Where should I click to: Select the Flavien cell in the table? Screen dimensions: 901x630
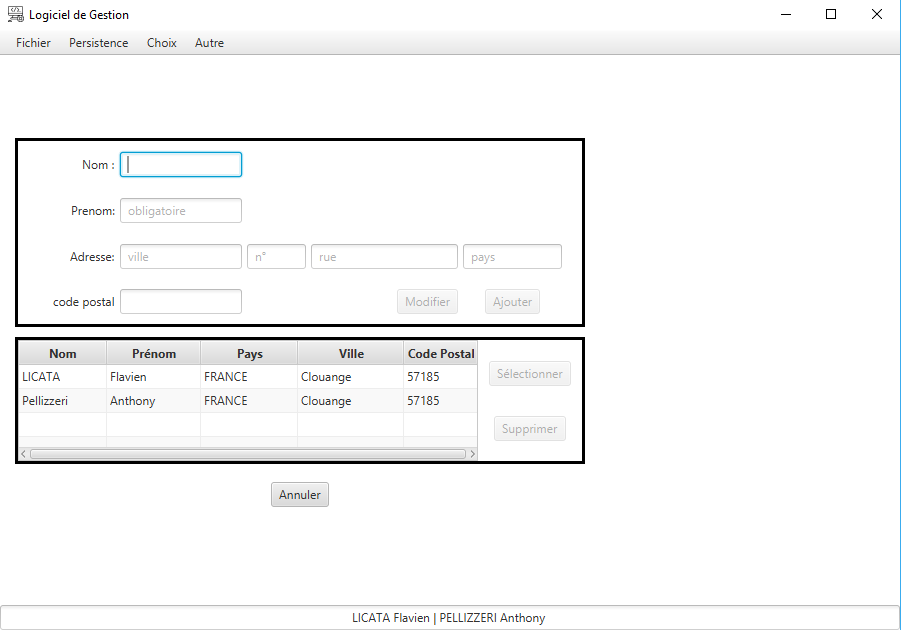(154, 377)
